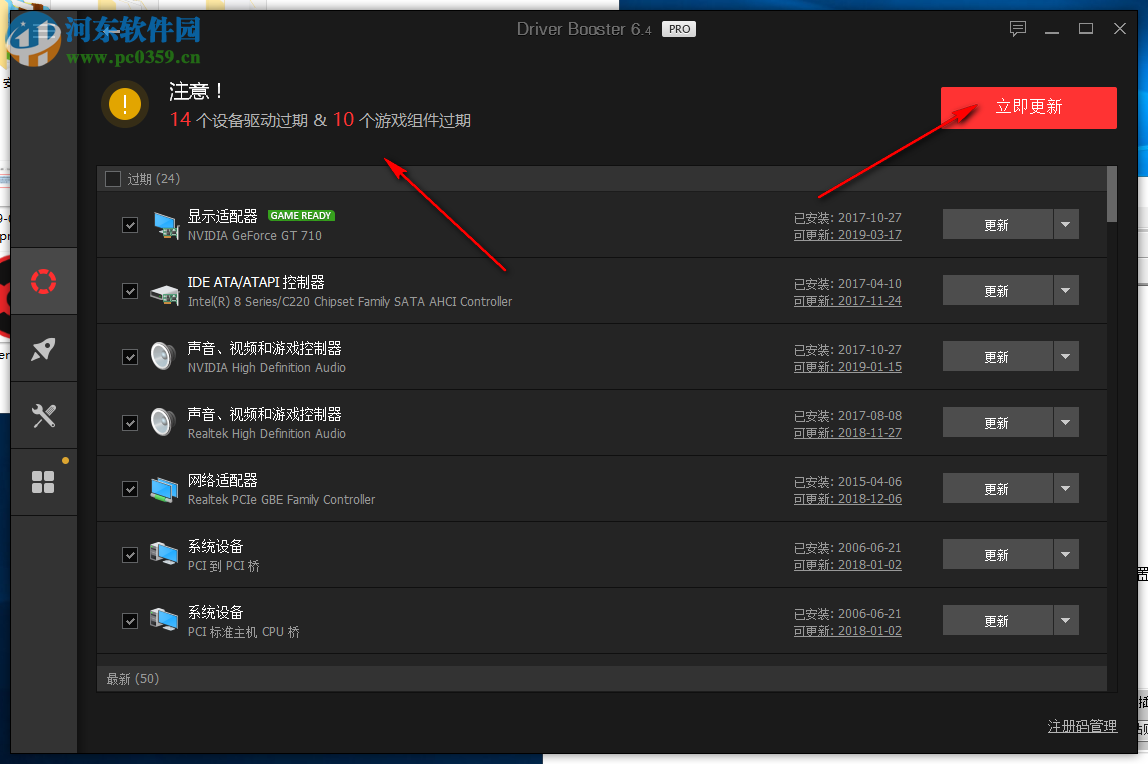Click the Realtek High Definition Audio speaker icon

click(x=163, y=422)
